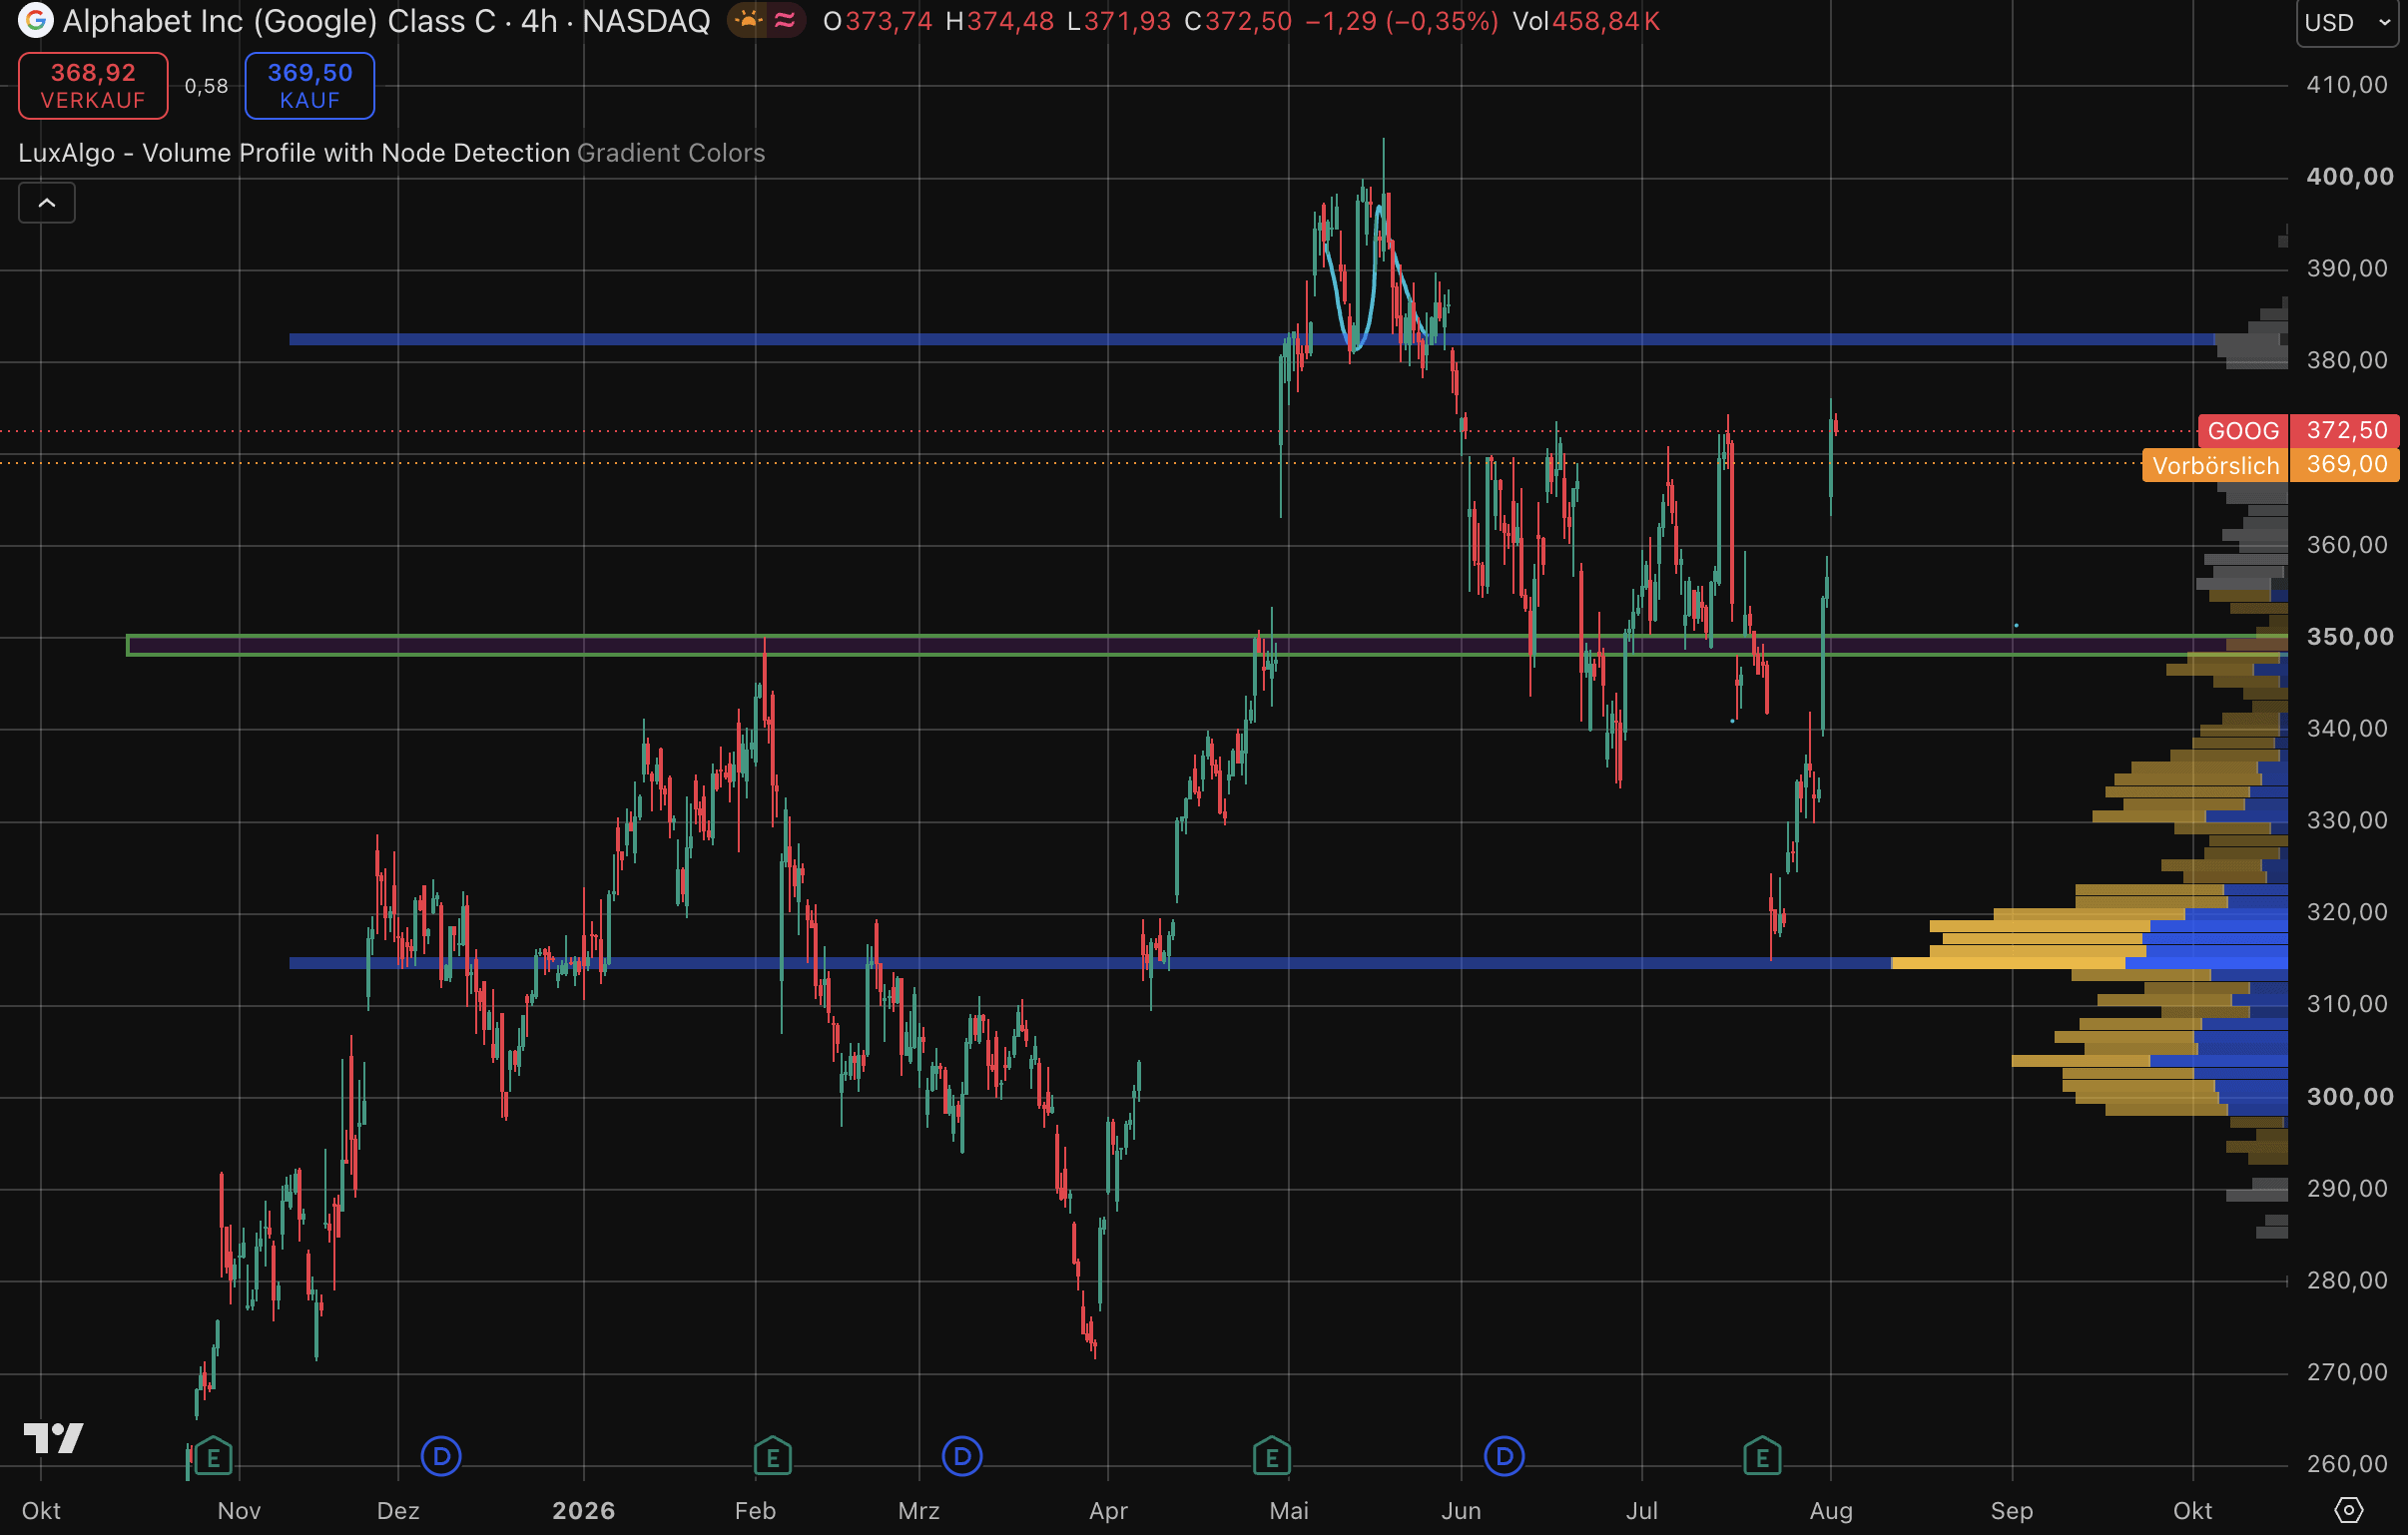Open the February earnings E marker

point(773,1457)
